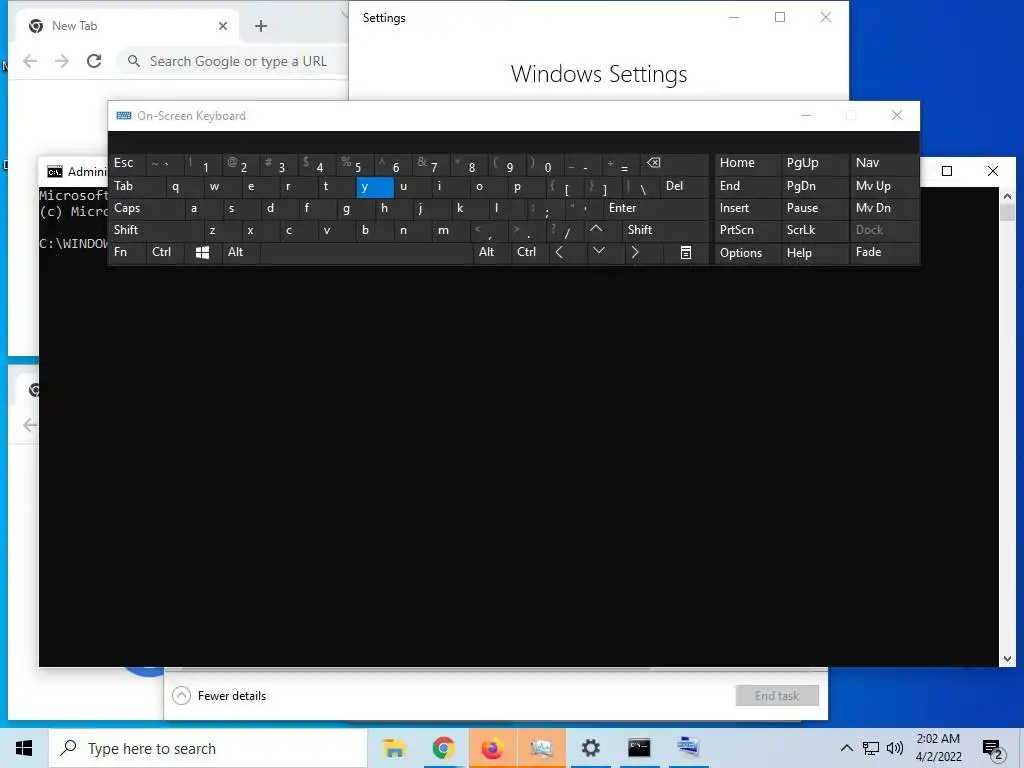Click the taskbar search box
This screenshot has height=768, width=1024.
coord(208,748)
